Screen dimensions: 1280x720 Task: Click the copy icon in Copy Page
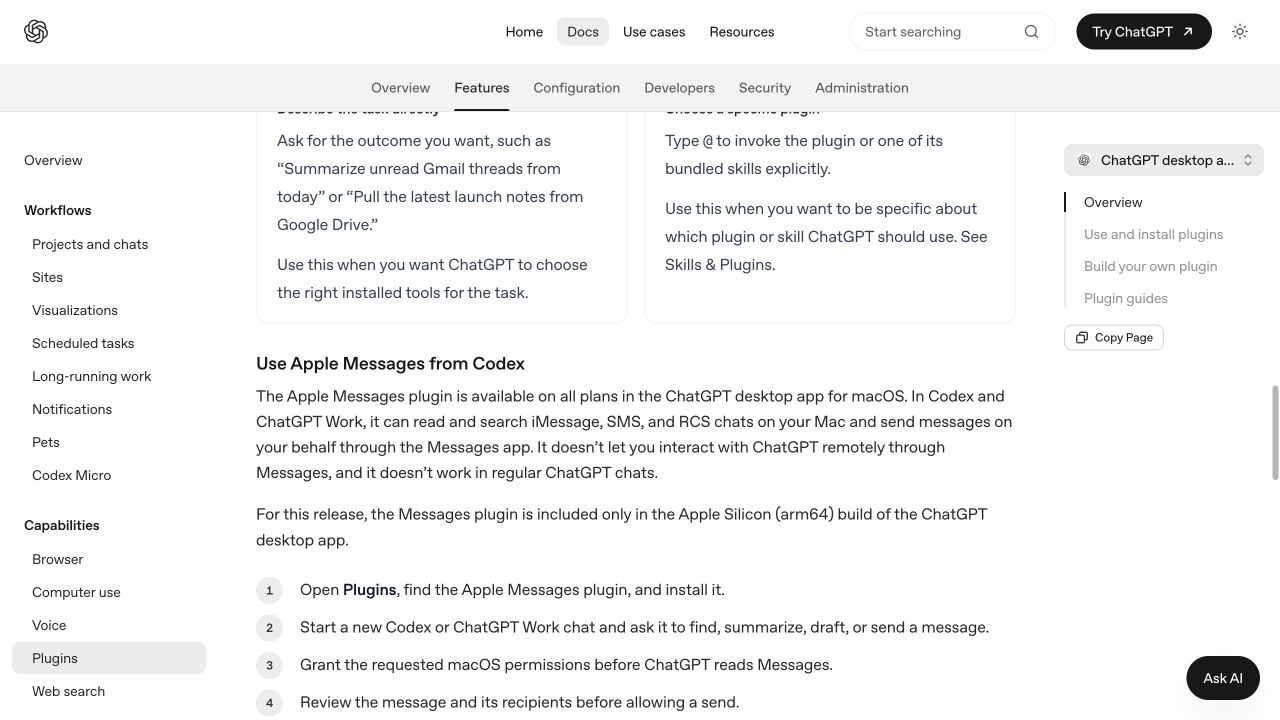tap(1081, 338)
